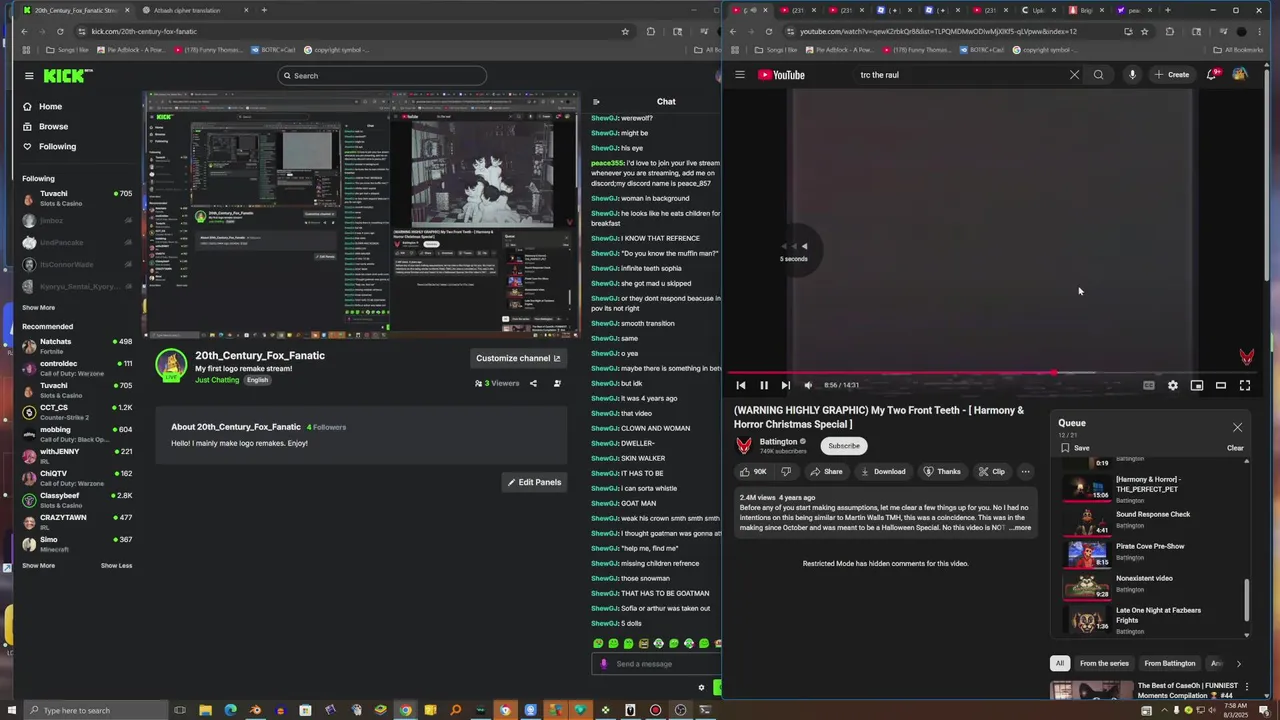Image resolution: width=1280 pixels, height=720 pixels.
Task: Close the YouTube Queue panel
Action: 1237,427
